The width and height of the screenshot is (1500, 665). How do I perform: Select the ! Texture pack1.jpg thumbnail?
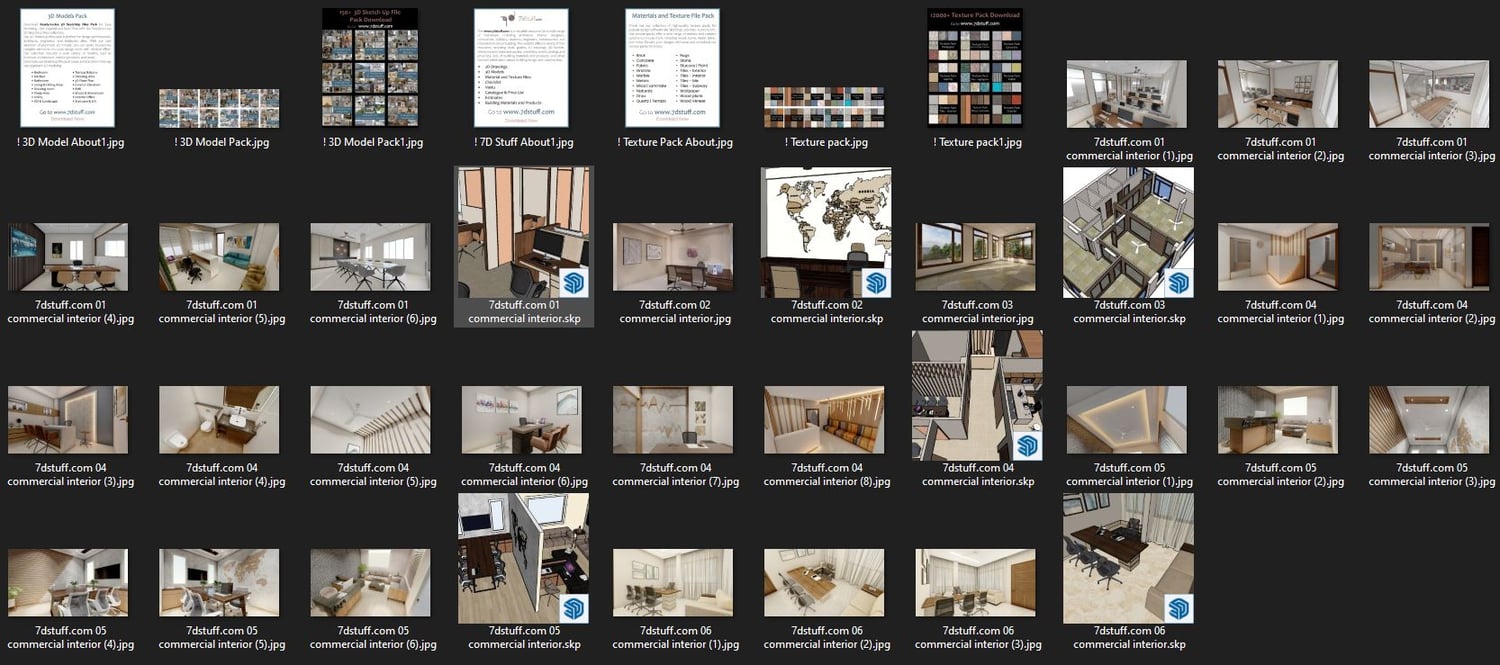[975, 68]
